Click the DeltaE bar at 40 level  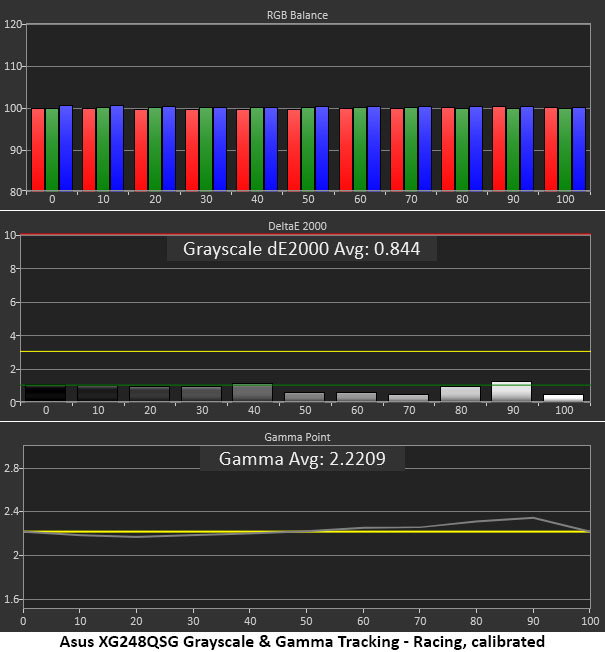[253, 392]
